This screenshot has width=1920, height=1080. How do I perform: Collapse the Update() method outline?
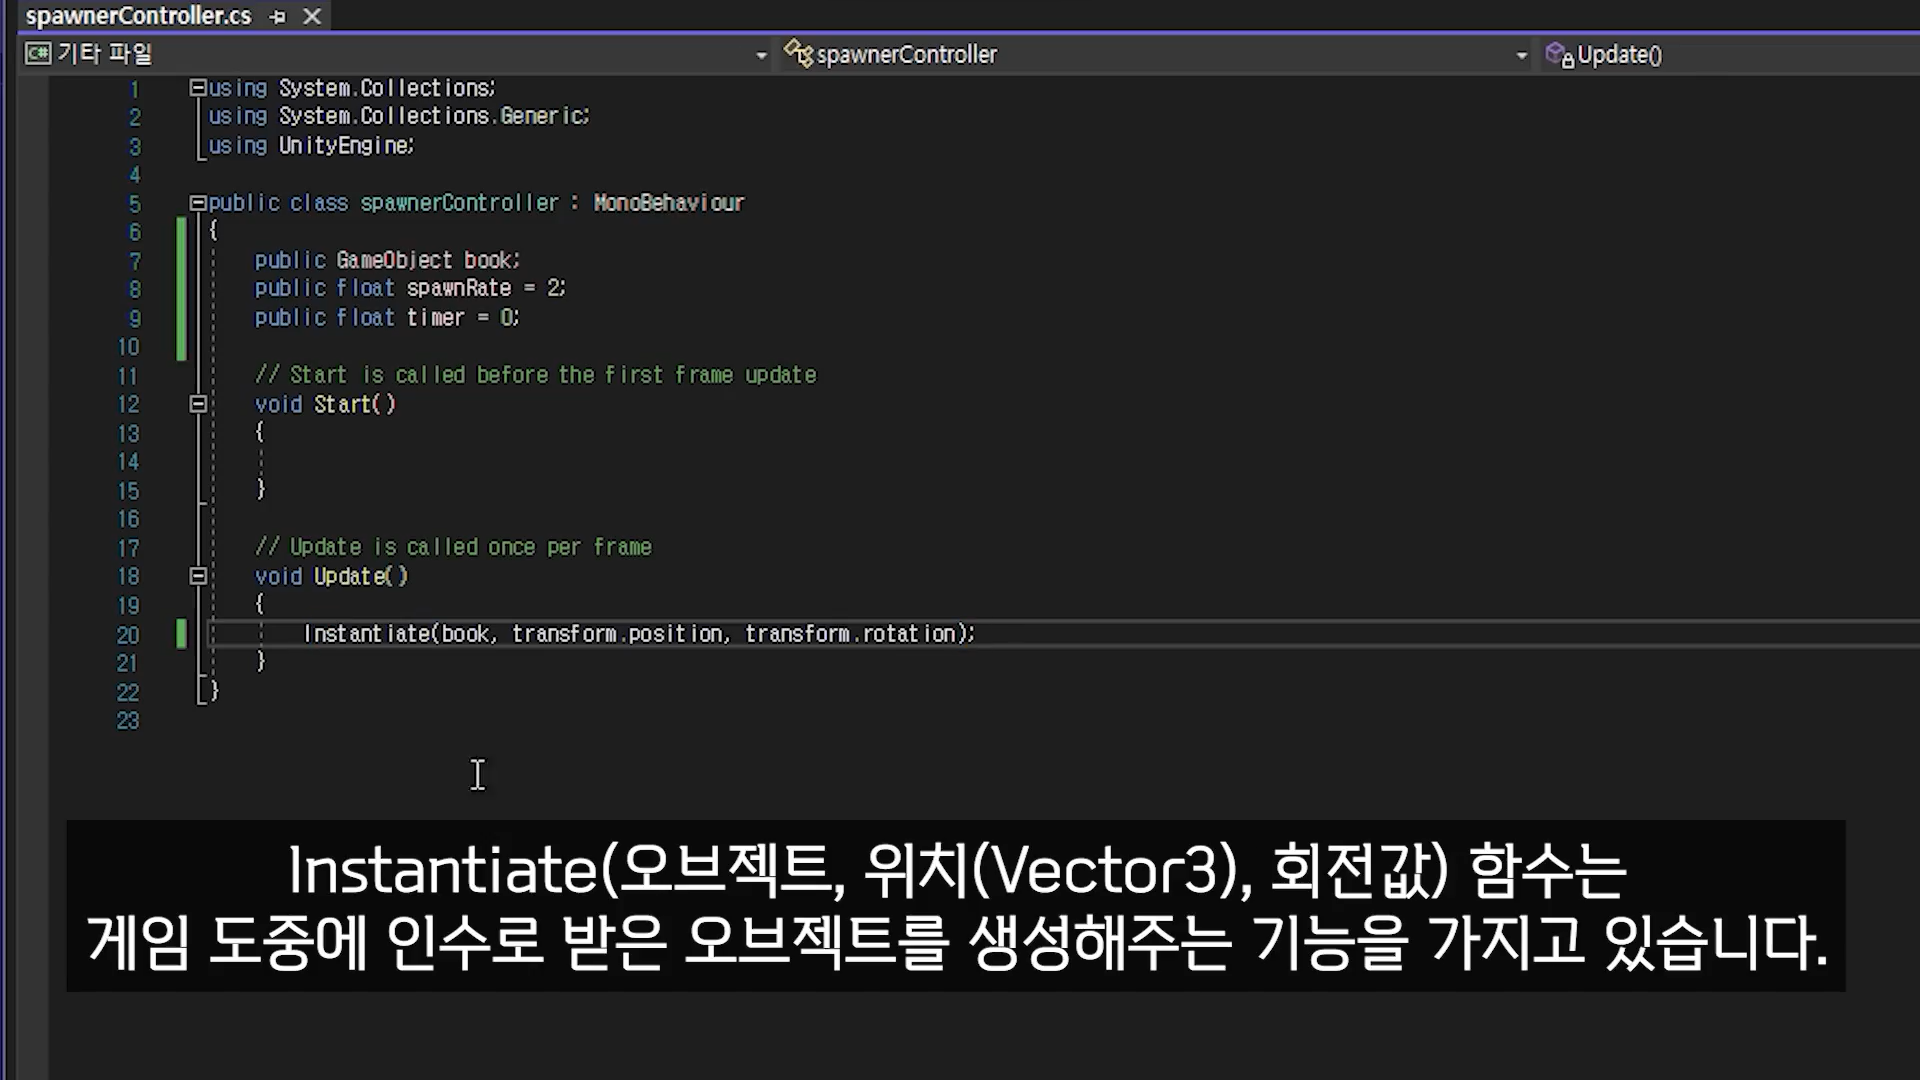(198, 577)
